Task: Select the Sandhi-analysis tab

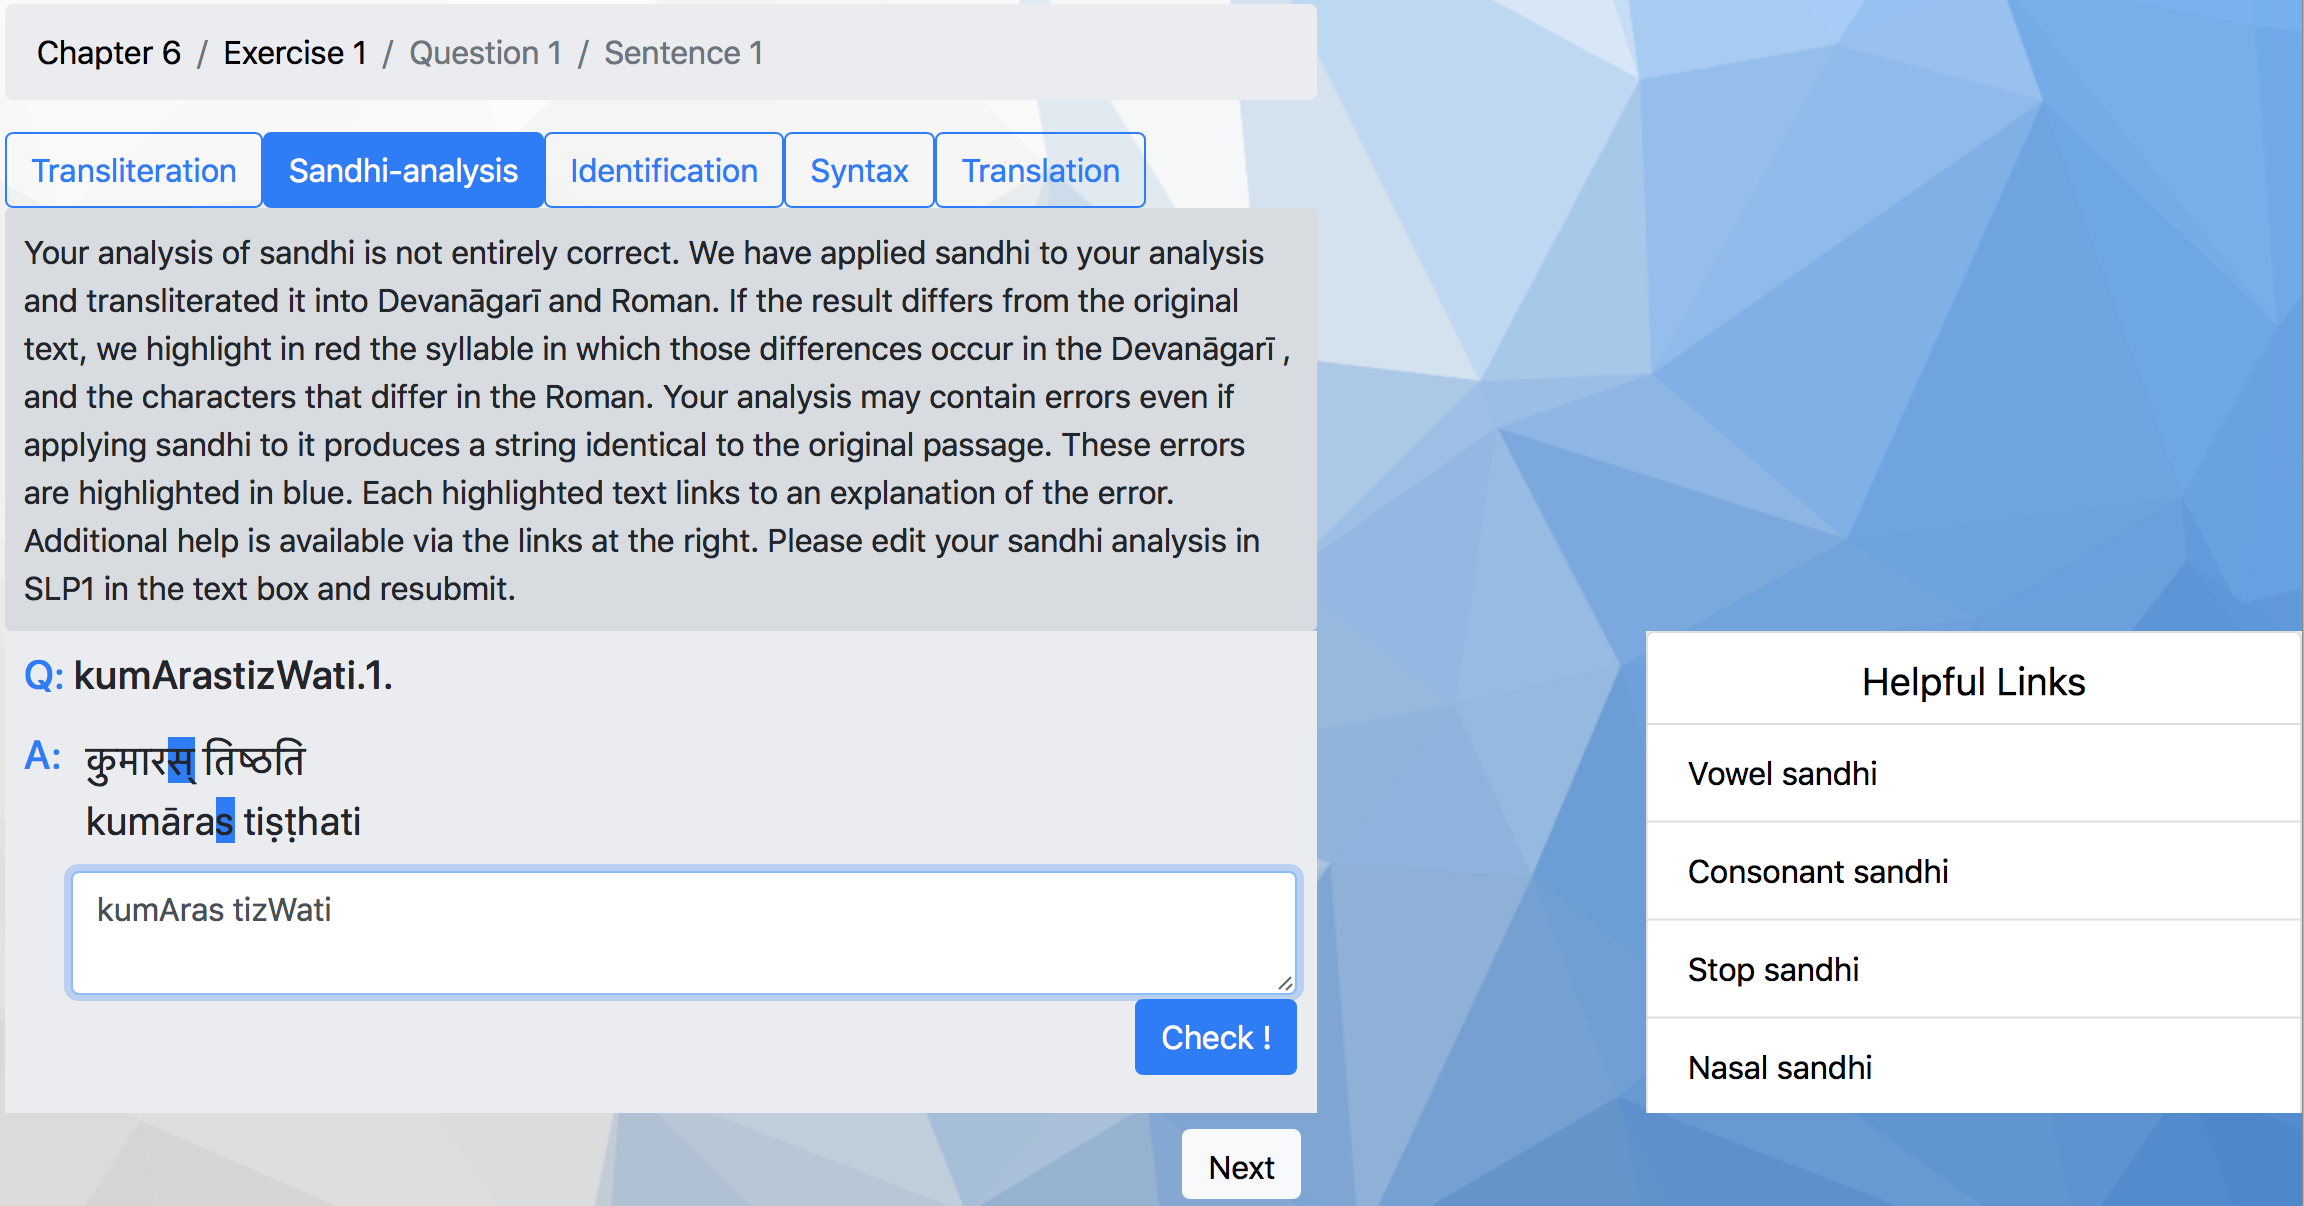Action: click(403, 171)
